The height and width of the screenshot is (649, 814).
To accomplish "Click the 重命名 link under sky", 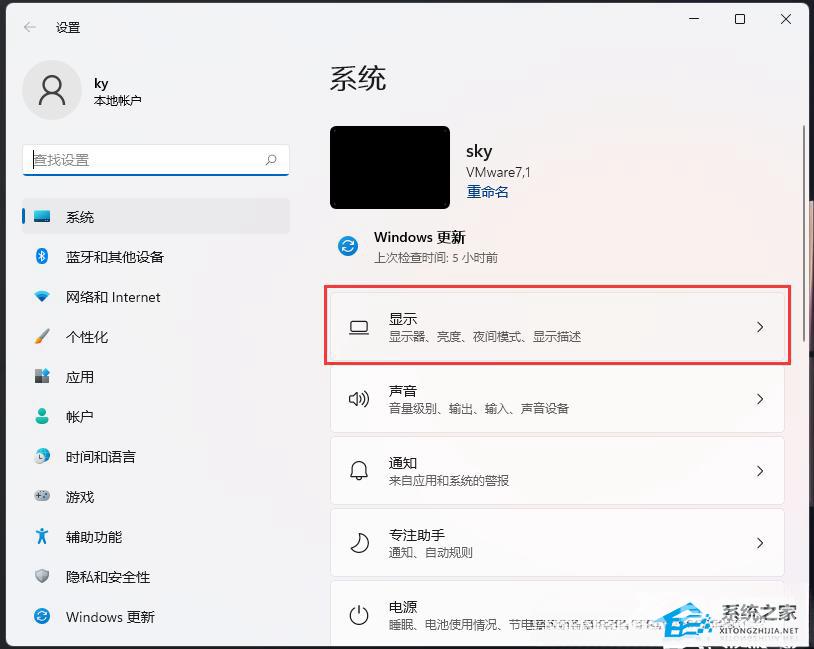I will pos(487,191).
